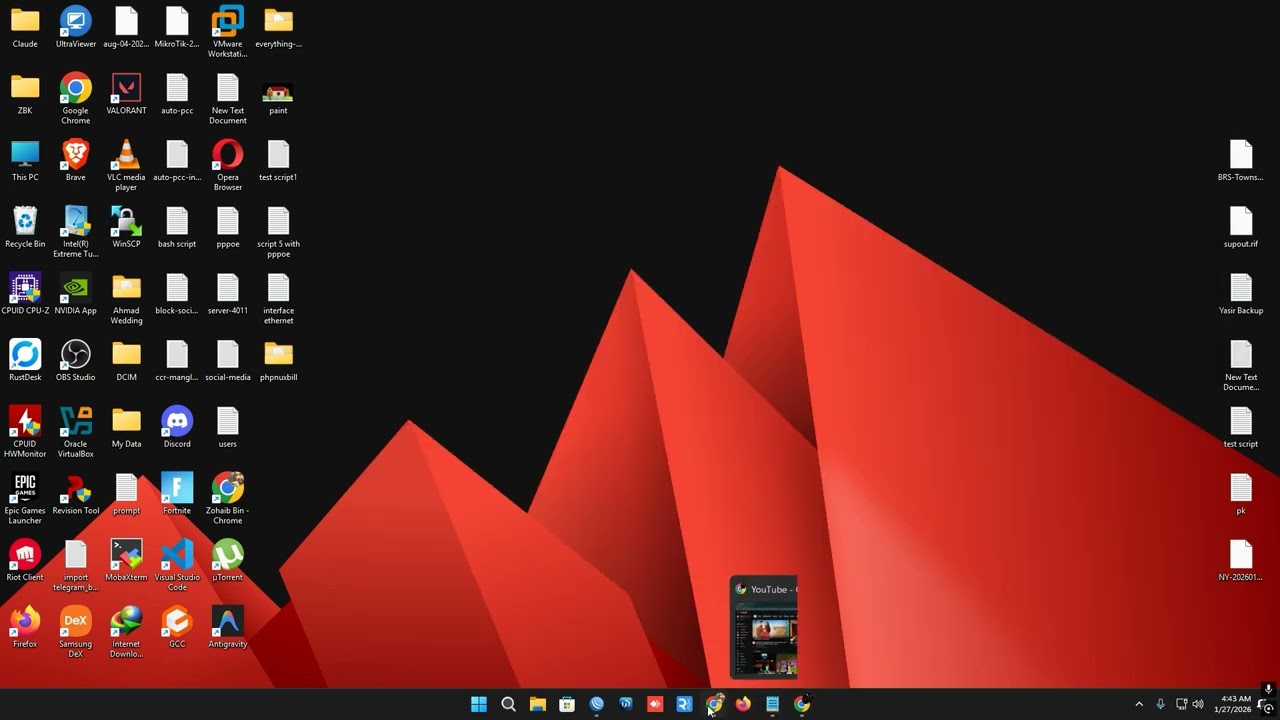Screen dimensions: 1280x720
Task: Open the Windows Start menu
Action: click(479, 704)
